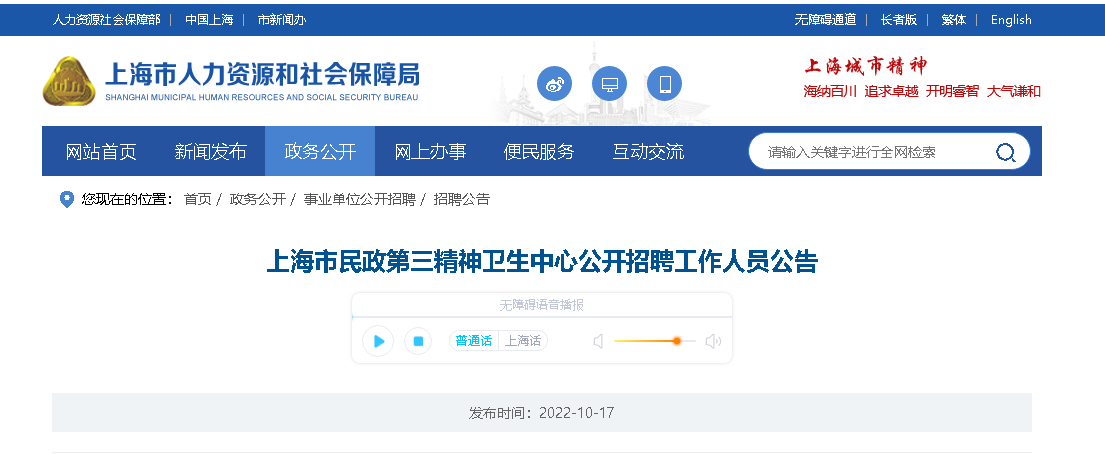Click the 上海城市精神 banner text
1105x454 pixels.
[865, 66]
